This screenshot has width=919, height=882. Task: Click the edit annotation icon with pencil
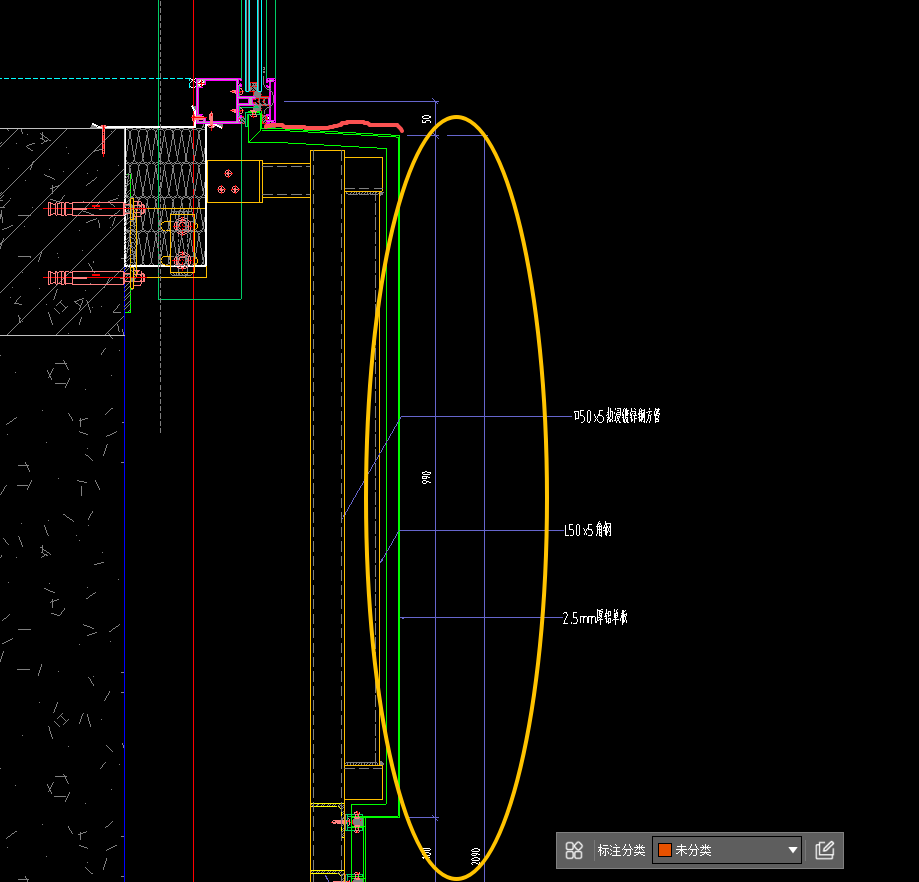point(825,850)
